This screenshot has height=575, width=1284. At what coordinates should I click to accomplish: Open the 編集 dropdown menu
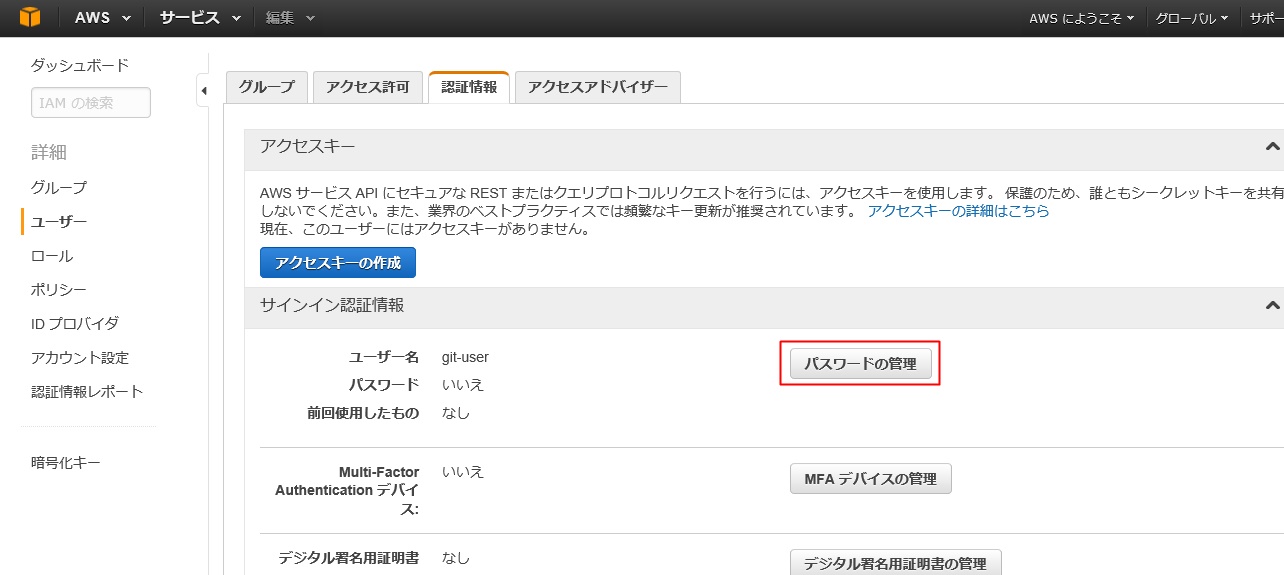tap(290, 18)
